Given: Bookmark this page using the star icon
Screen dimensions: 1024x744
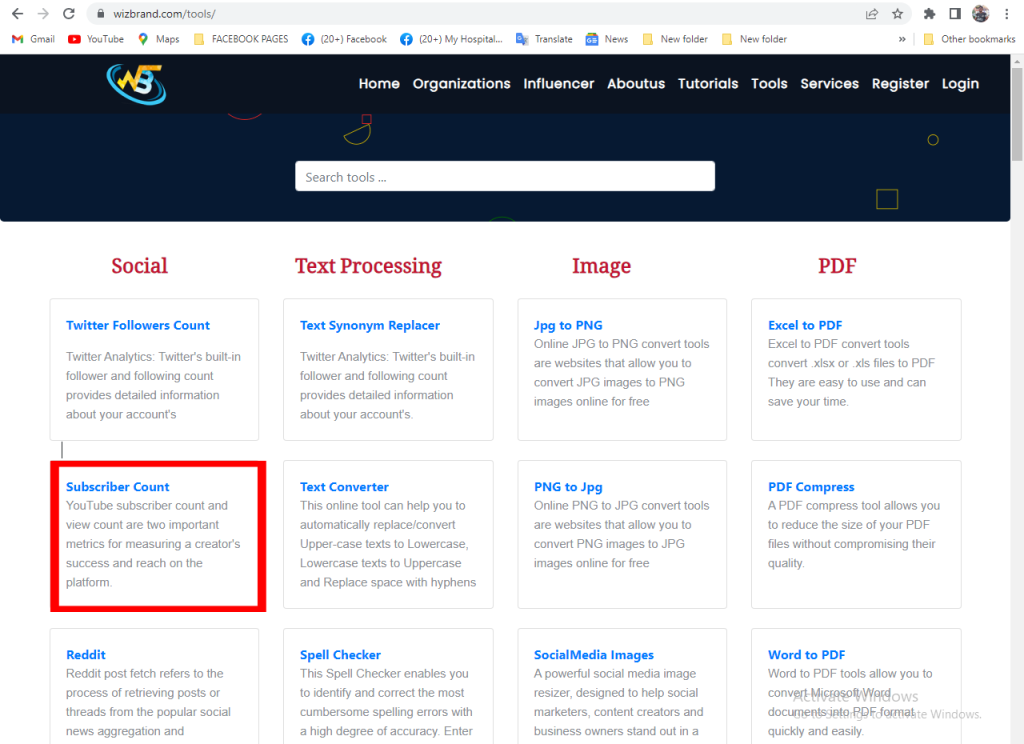Looking at the screenshot, I should coord(897,14).
